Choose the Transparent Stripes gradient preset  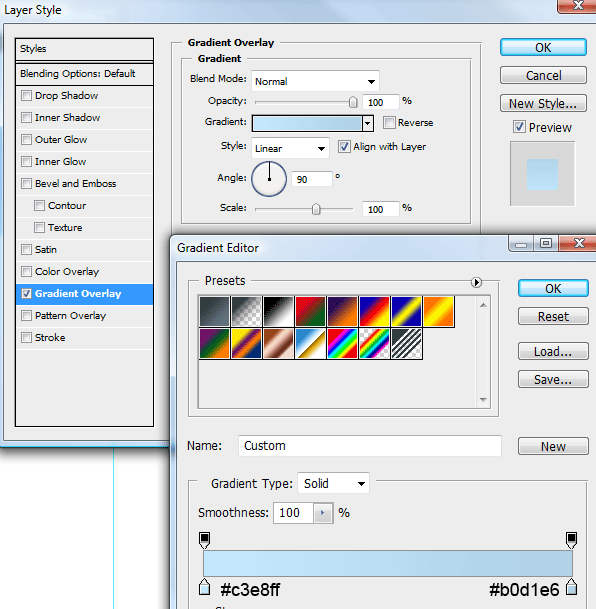pyautogui.click(x=407, y=344)
